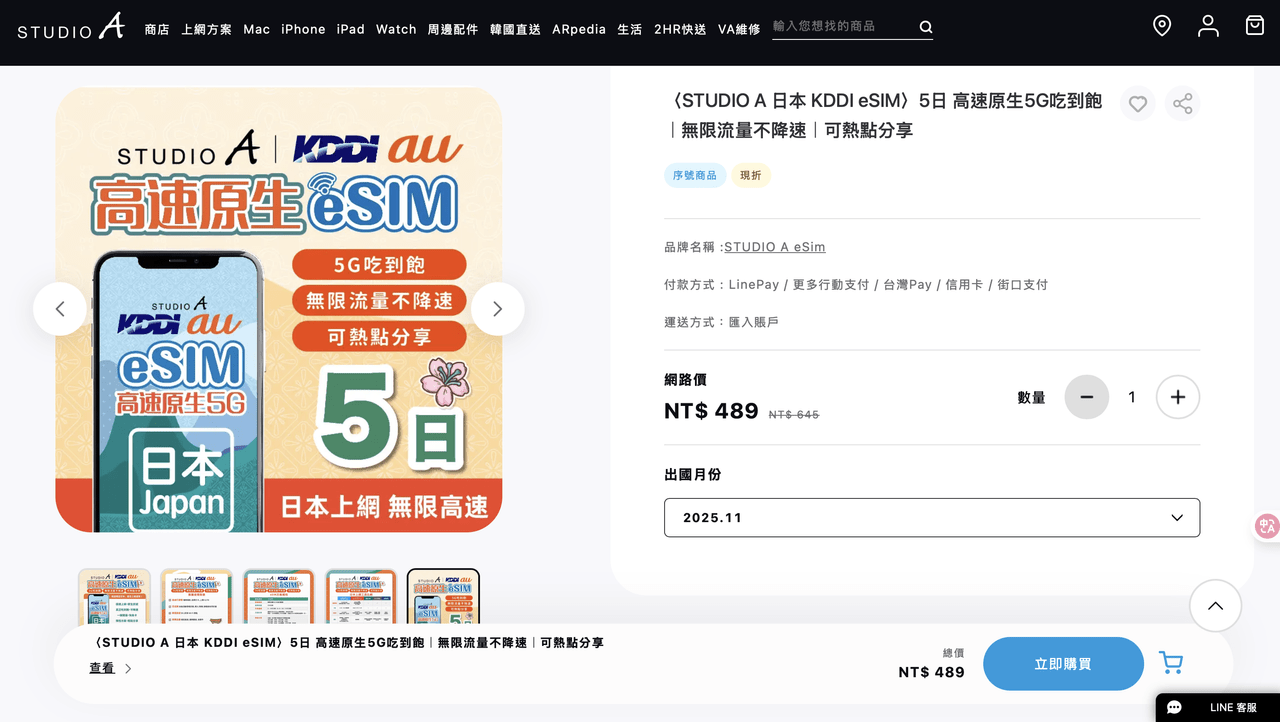The width and height of the screenshot is (1280, 722).
Task: Select the second product thumbnail
Action: pyautogui.click(x=197, y=598)
